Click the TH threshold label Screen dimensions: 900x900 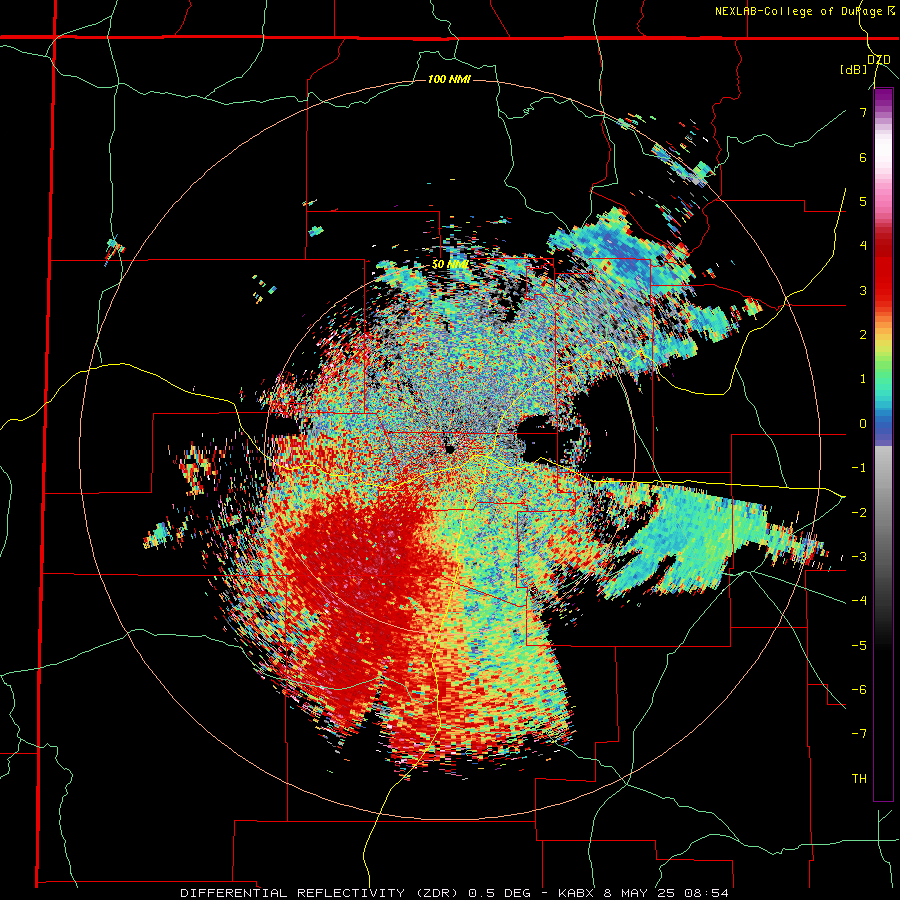[859, 778]
